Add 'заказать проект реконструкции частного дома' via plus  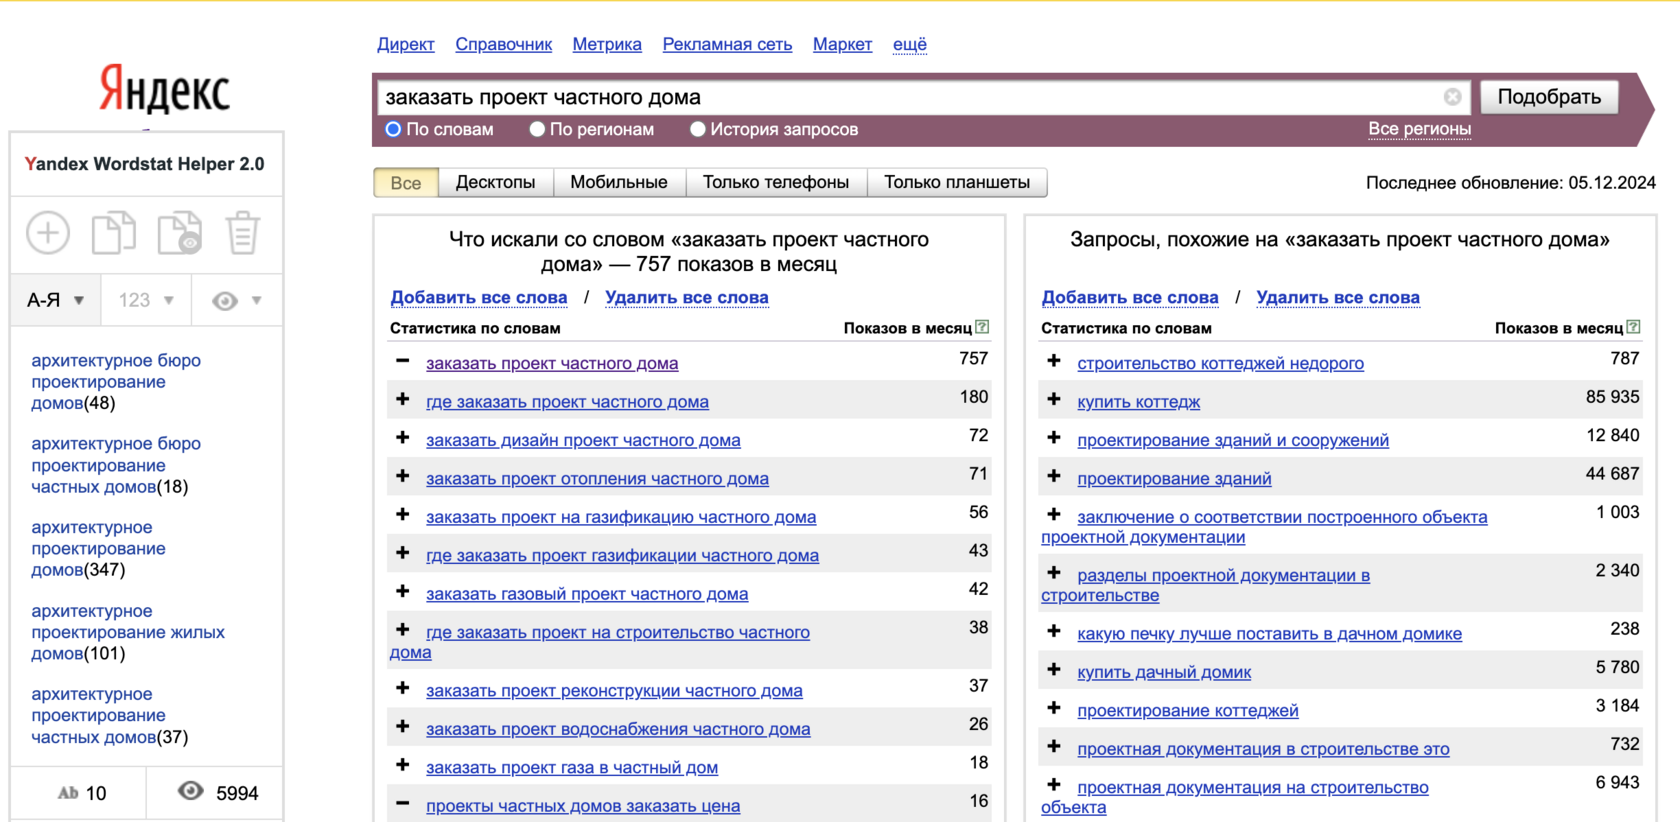pyautogui.click(x=402, y=688)
